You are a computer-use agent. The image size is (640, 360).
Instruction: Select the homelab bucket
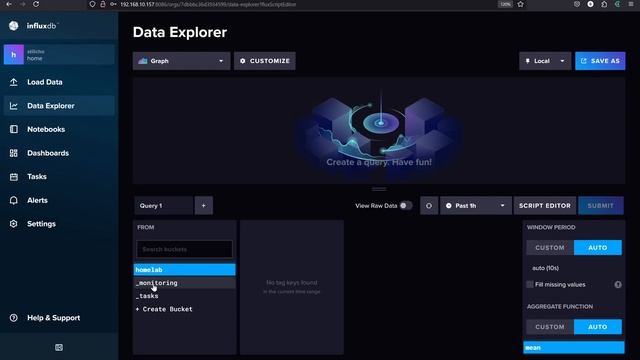[x=184, y=269]
